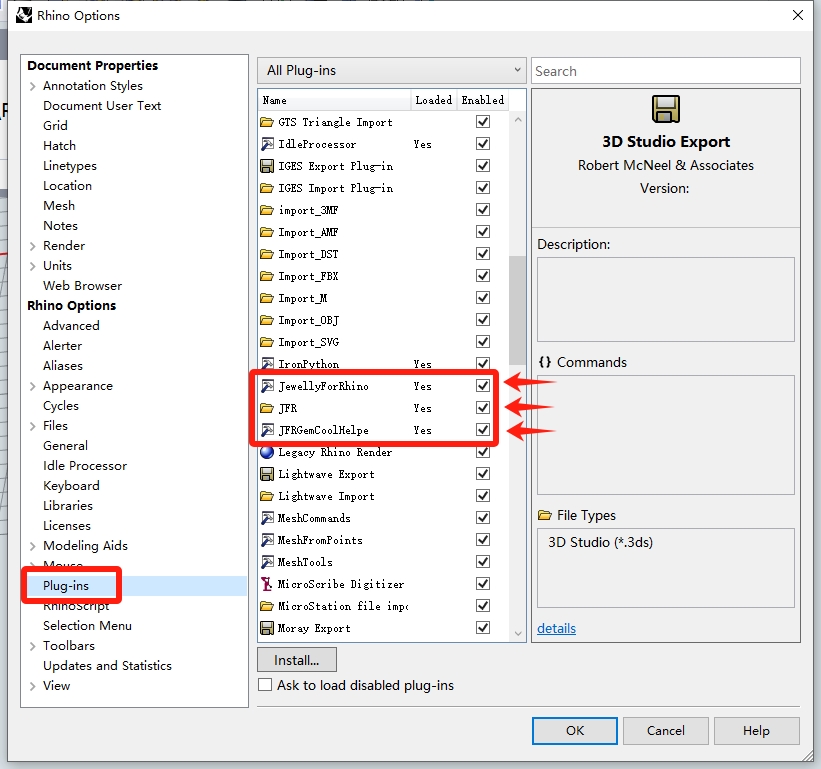
Task: Click the Import_FBX folder icon
Action: [267, 276]
